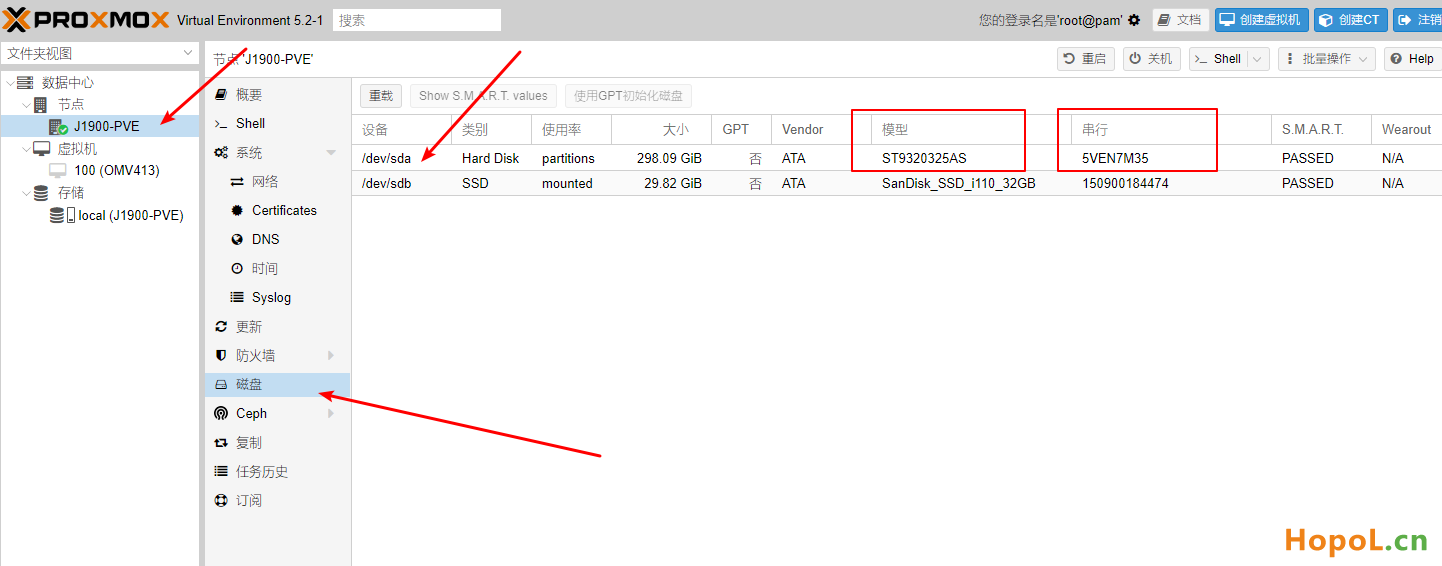Collapse the 虚拟机 tree group
This screenshot has height=566, width=1442.
(26, 149)
